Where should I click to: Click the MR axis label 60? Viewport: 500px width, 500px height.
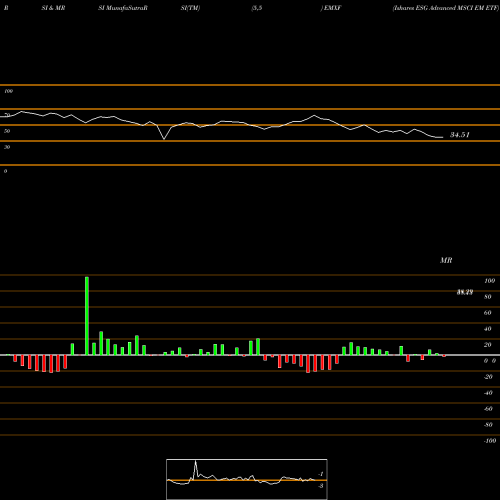(488, 313)
